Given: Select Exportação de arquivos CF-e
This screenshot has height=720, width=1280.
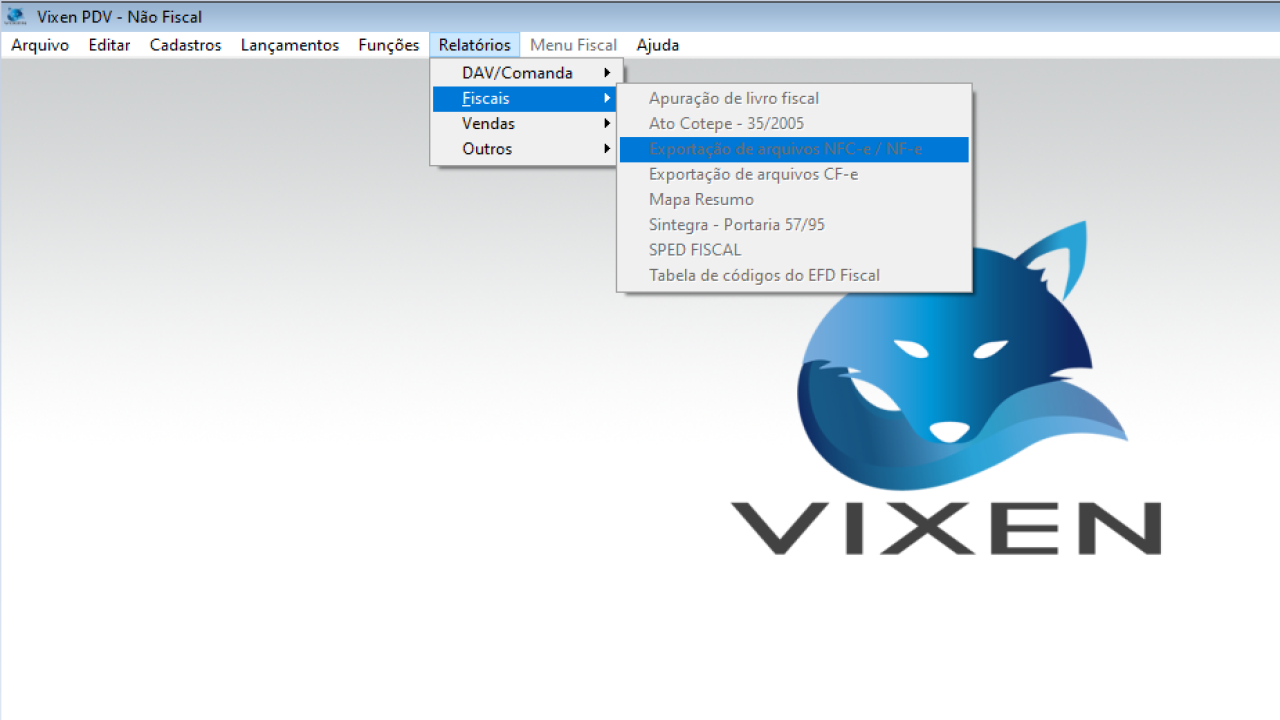Looking at the screenshot, I should pos(753,174).
